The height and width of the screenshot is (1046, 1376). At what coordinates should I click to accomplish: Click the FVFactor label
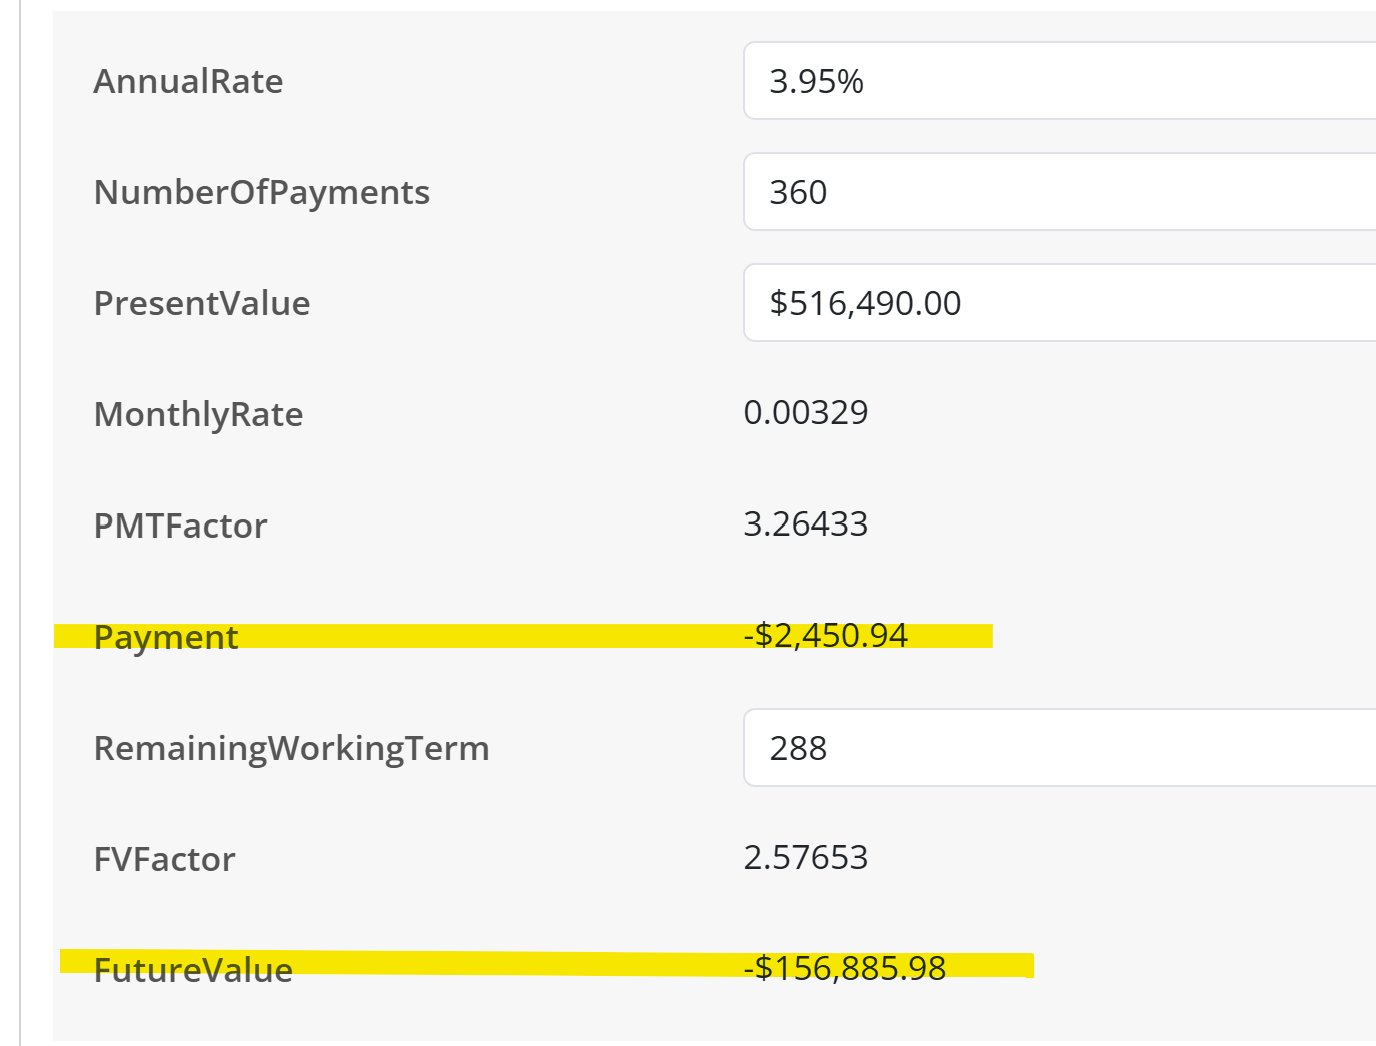click(164, 859)
